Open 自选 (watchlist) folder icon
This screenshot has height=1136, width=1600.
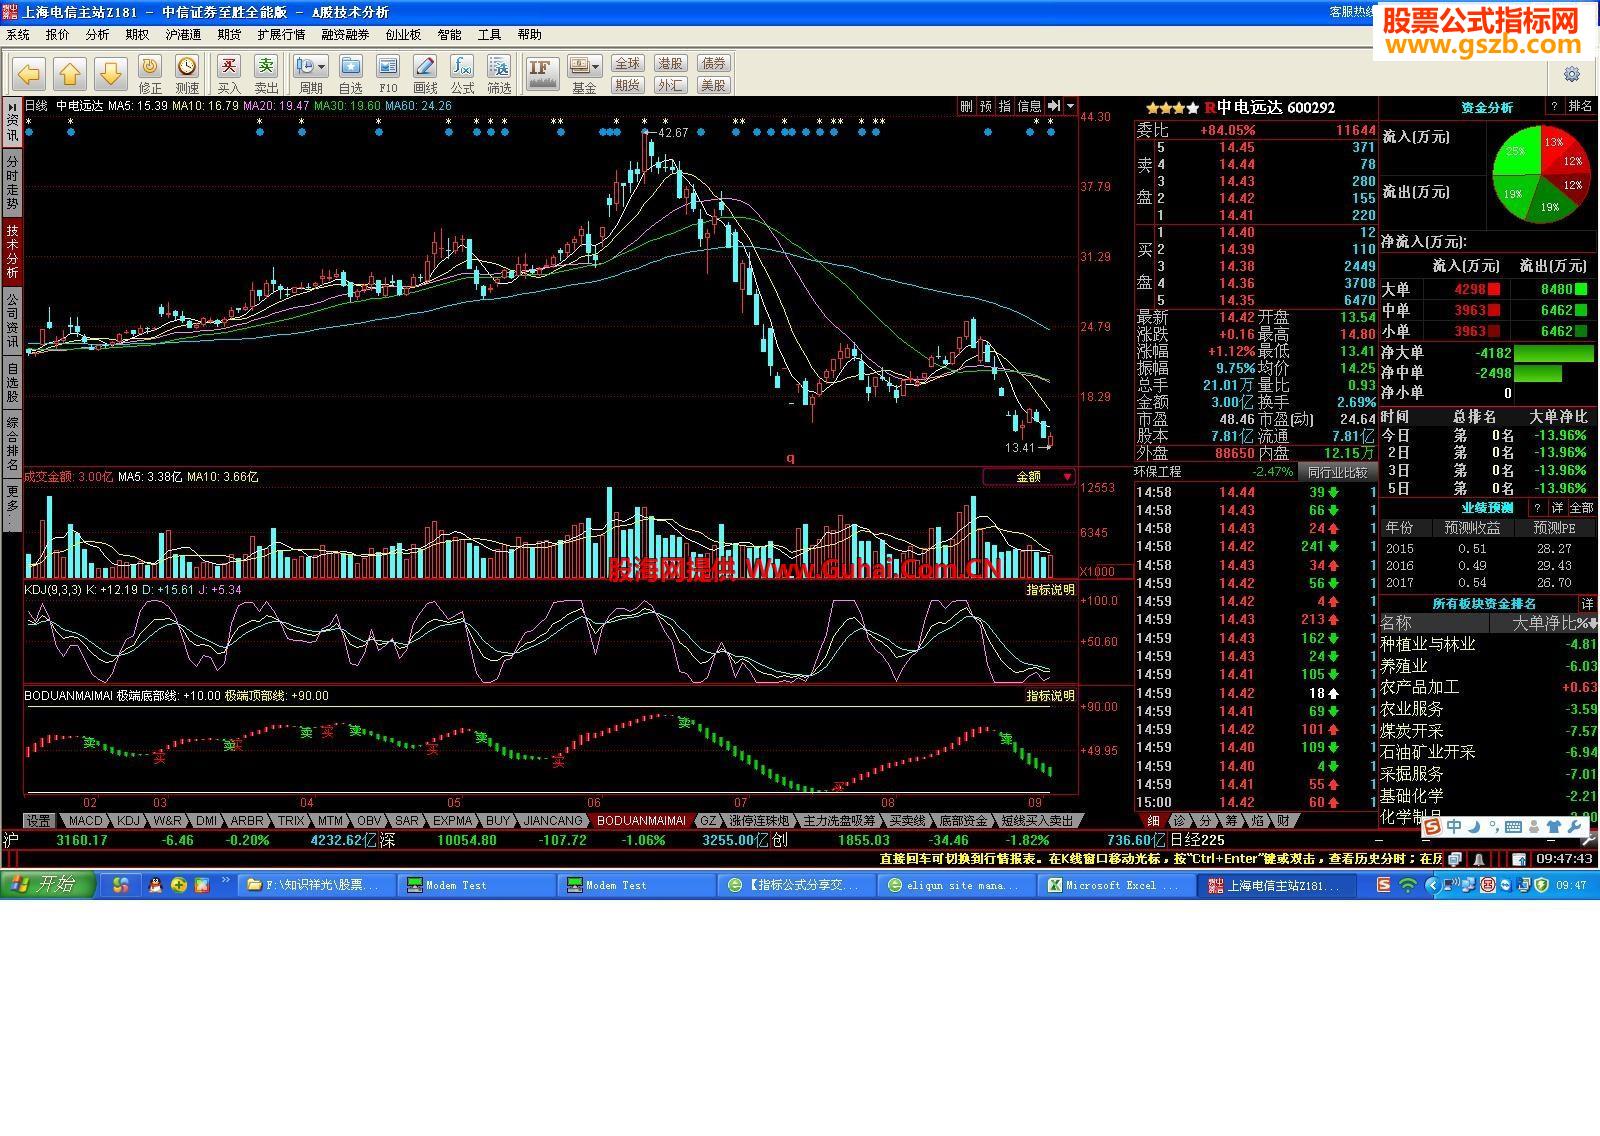pyautogui.click(x=351, y=74)
